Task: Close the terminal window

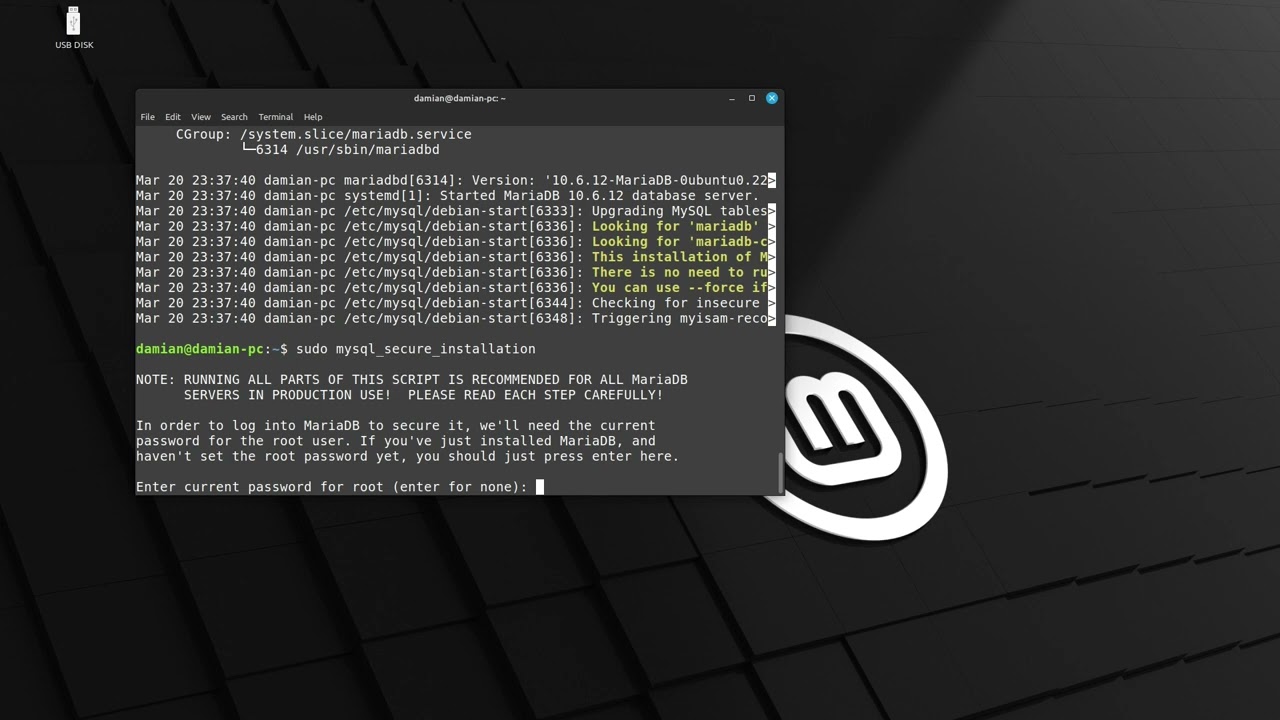Action: coord(772,98)
